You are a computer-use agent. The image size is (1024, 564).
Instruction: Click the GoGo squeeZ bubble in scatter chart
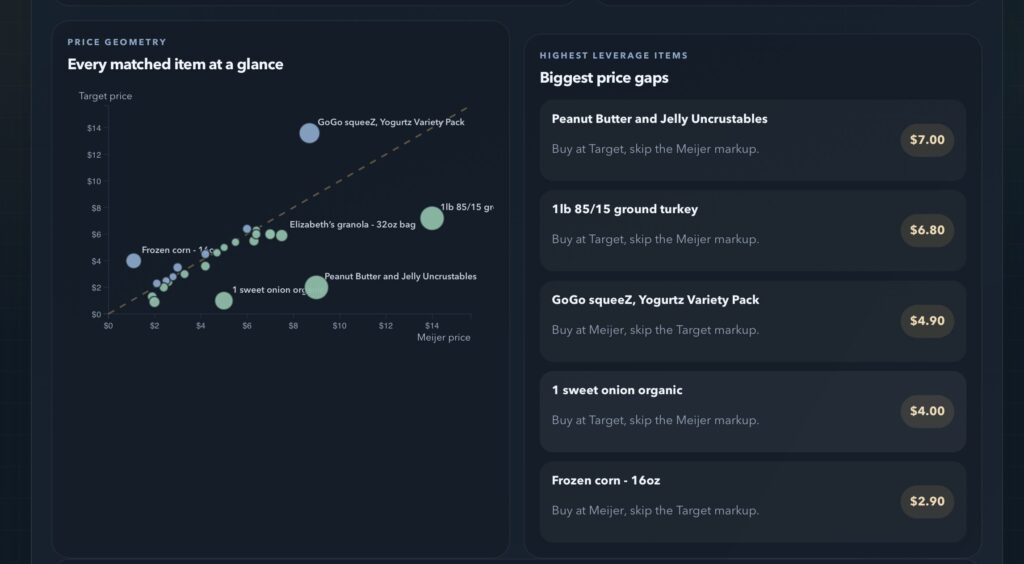pos(309,133)
